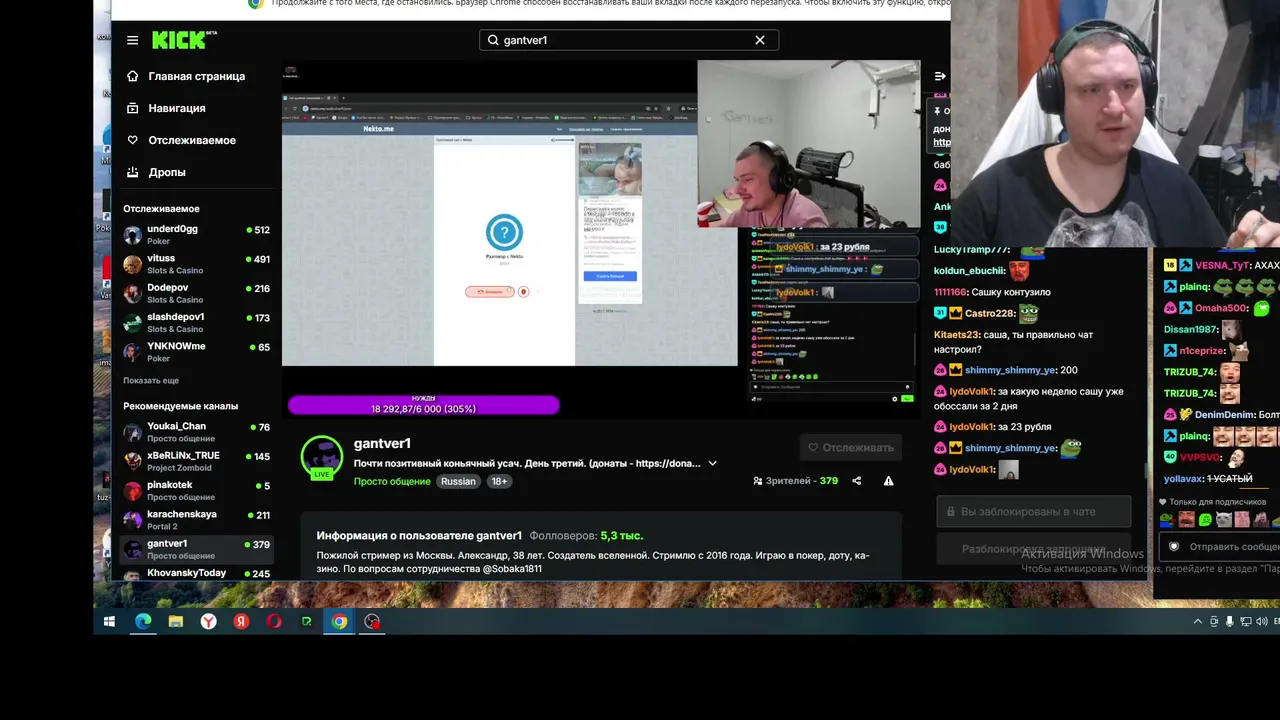Click the home icon beside Главная страница

(132, 76)
